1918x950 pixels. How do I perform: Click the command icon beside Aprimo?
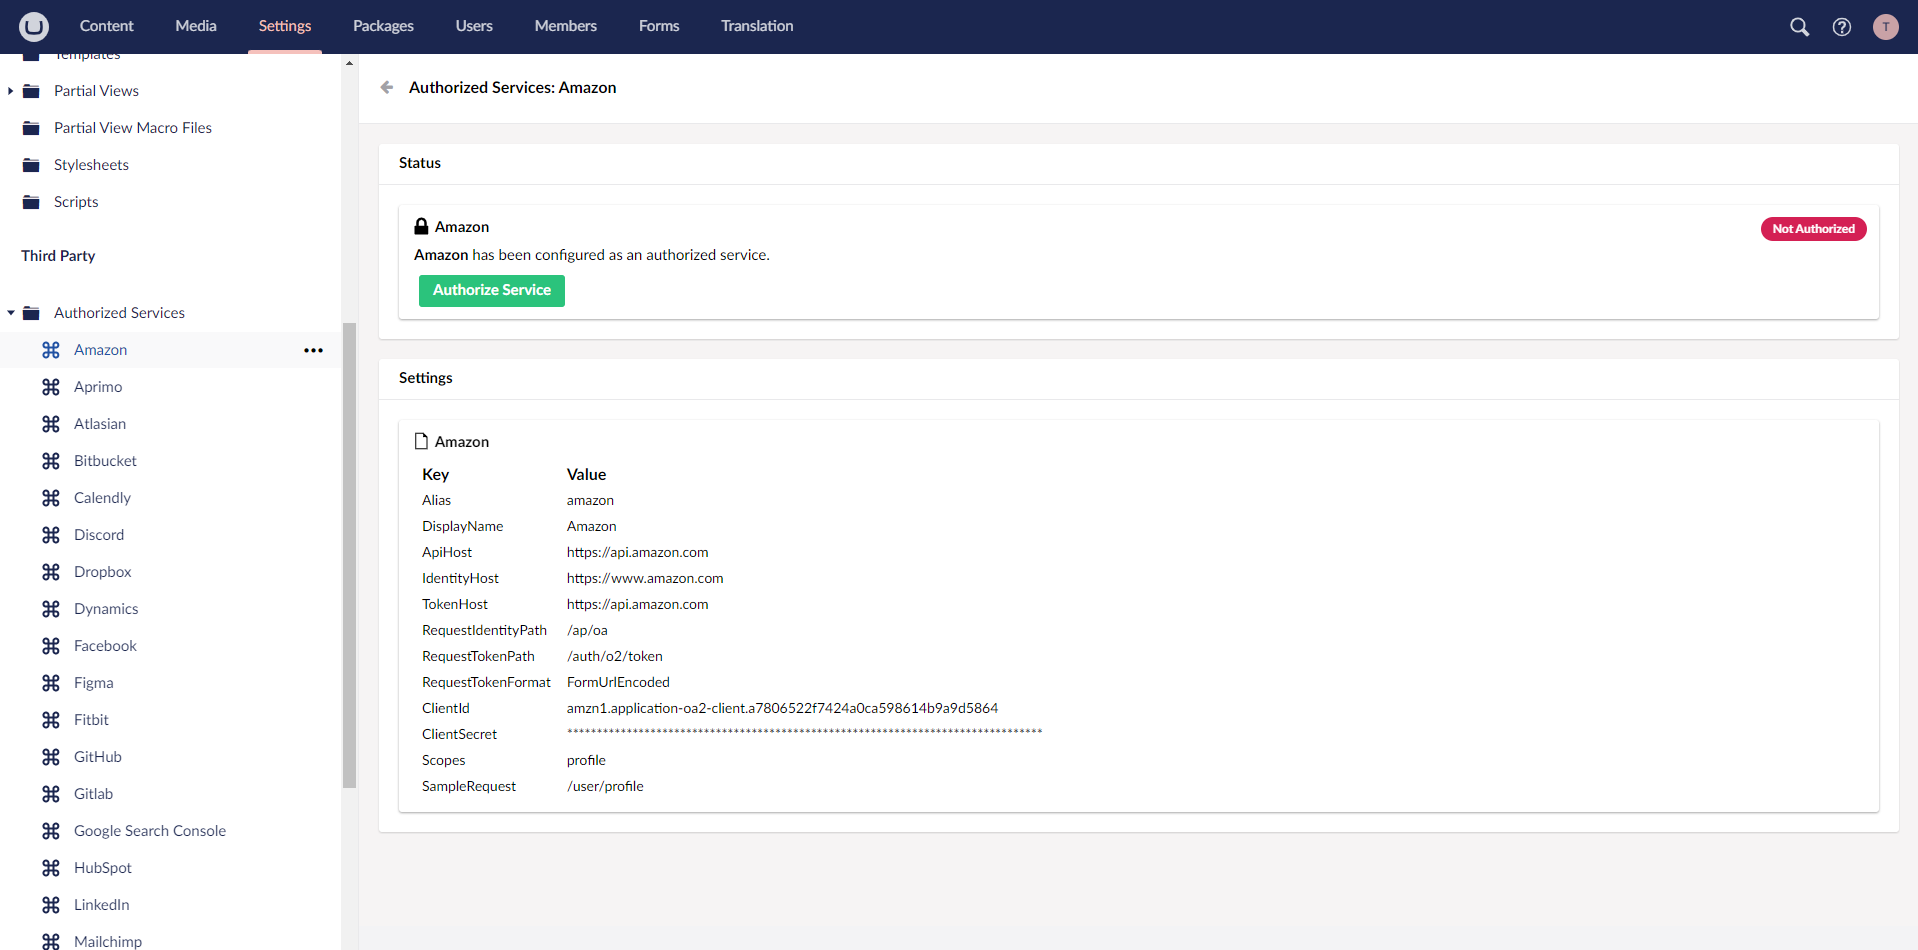tap(51, 387)
